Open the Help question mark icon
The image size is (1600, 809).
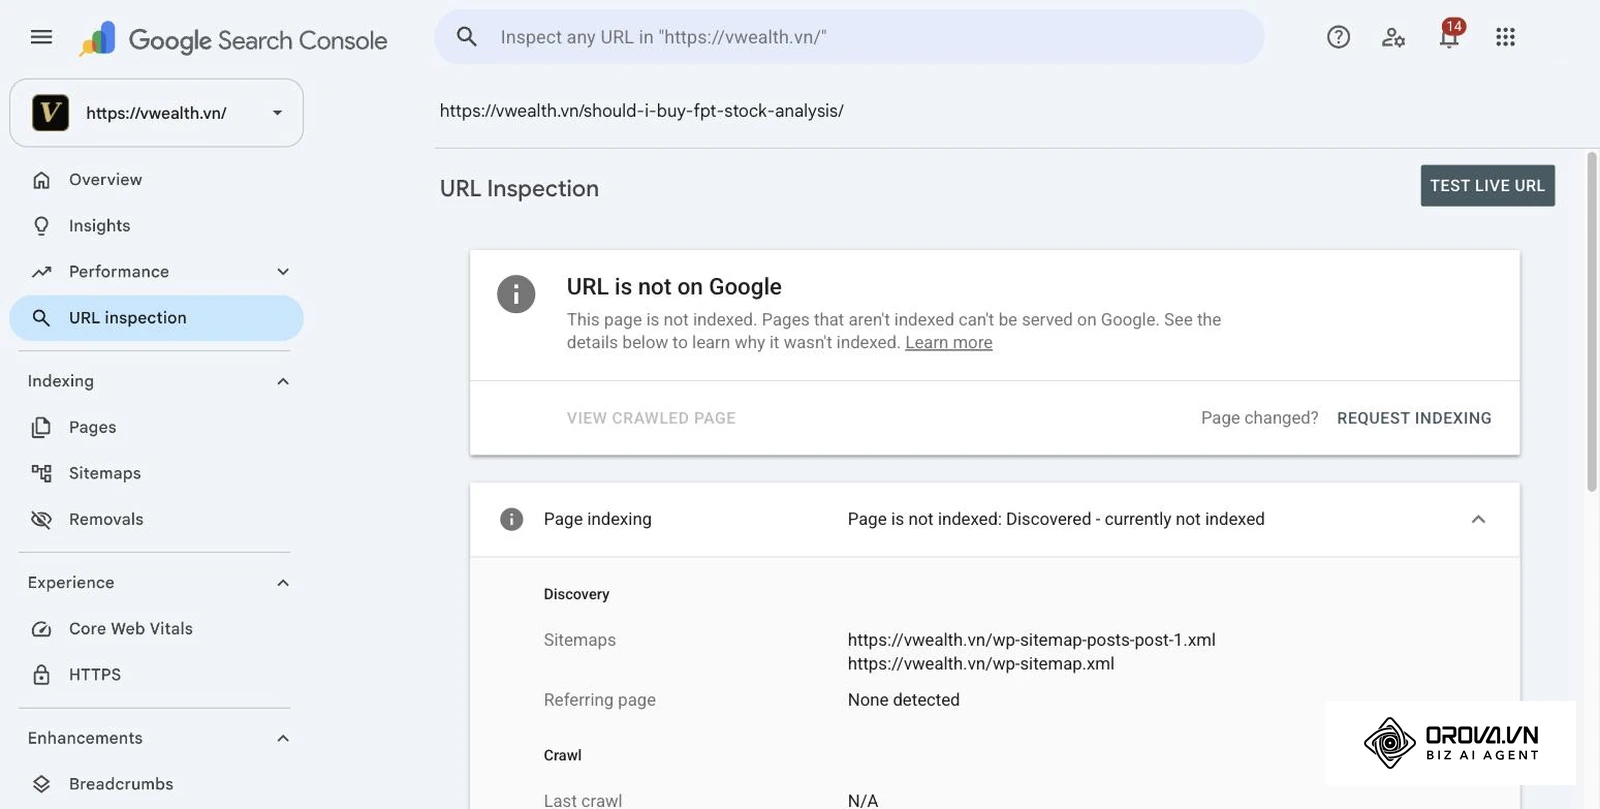tap(1338, 37)
